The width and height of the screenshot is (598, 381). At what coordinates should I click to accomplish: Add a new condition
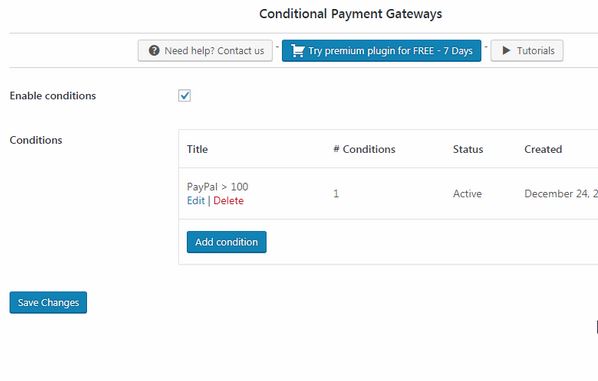pyautogui.click(x=227, y=242)
